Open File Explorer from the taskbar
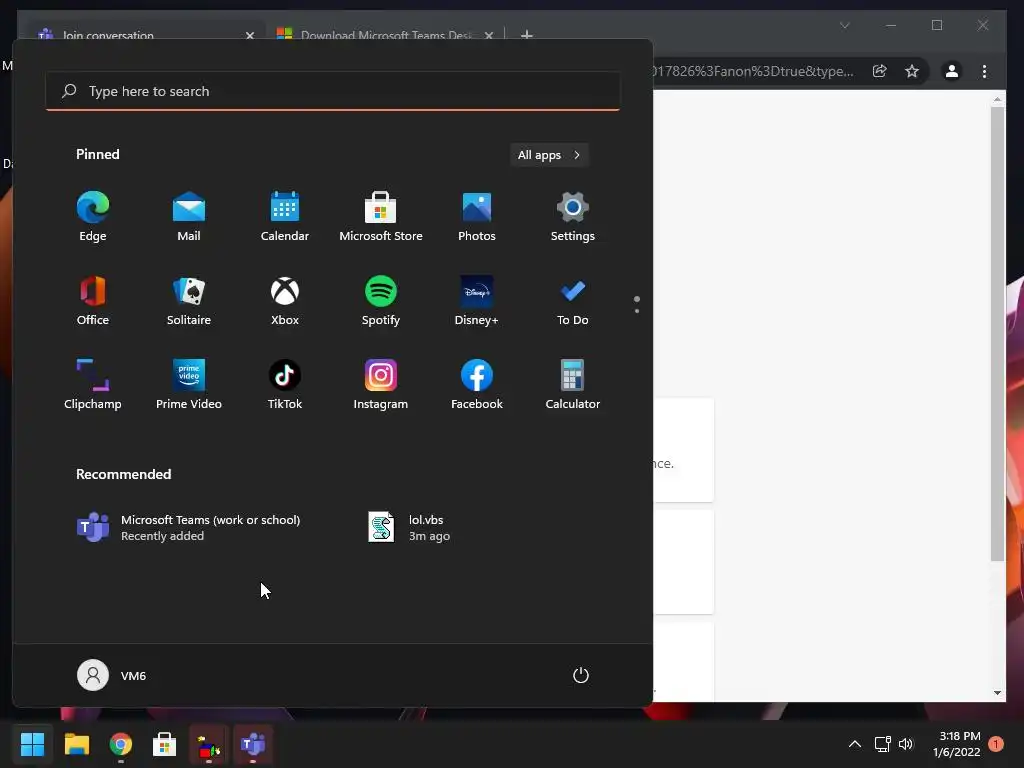The height and width of the screenshot is (768, 1024). pos(76,744)
